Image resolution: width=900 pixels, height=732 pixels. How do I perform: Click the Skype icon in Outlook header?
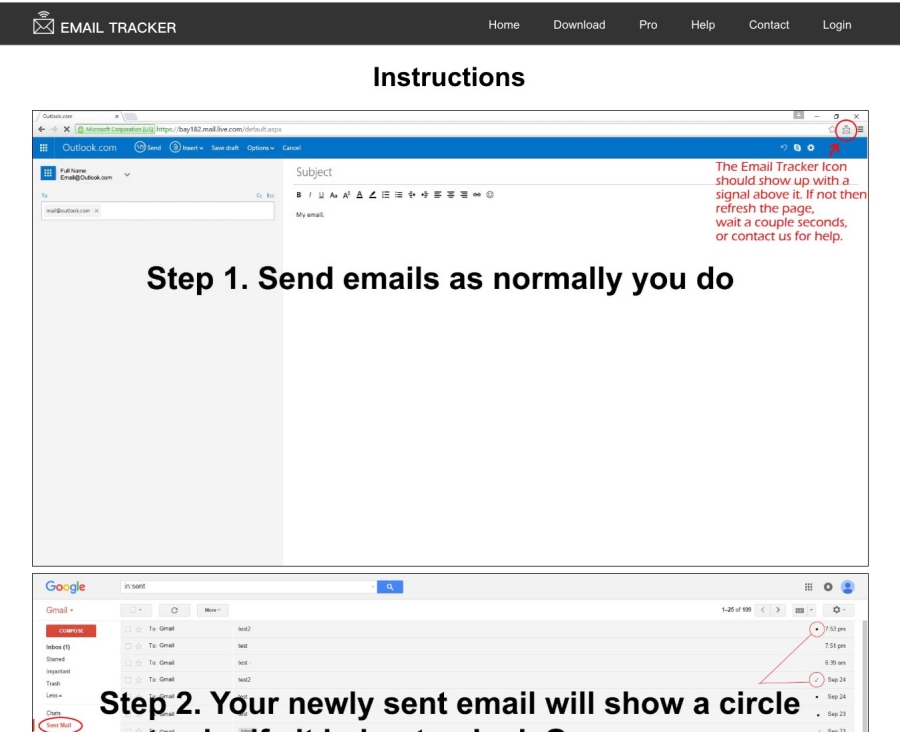coord(797,148)
